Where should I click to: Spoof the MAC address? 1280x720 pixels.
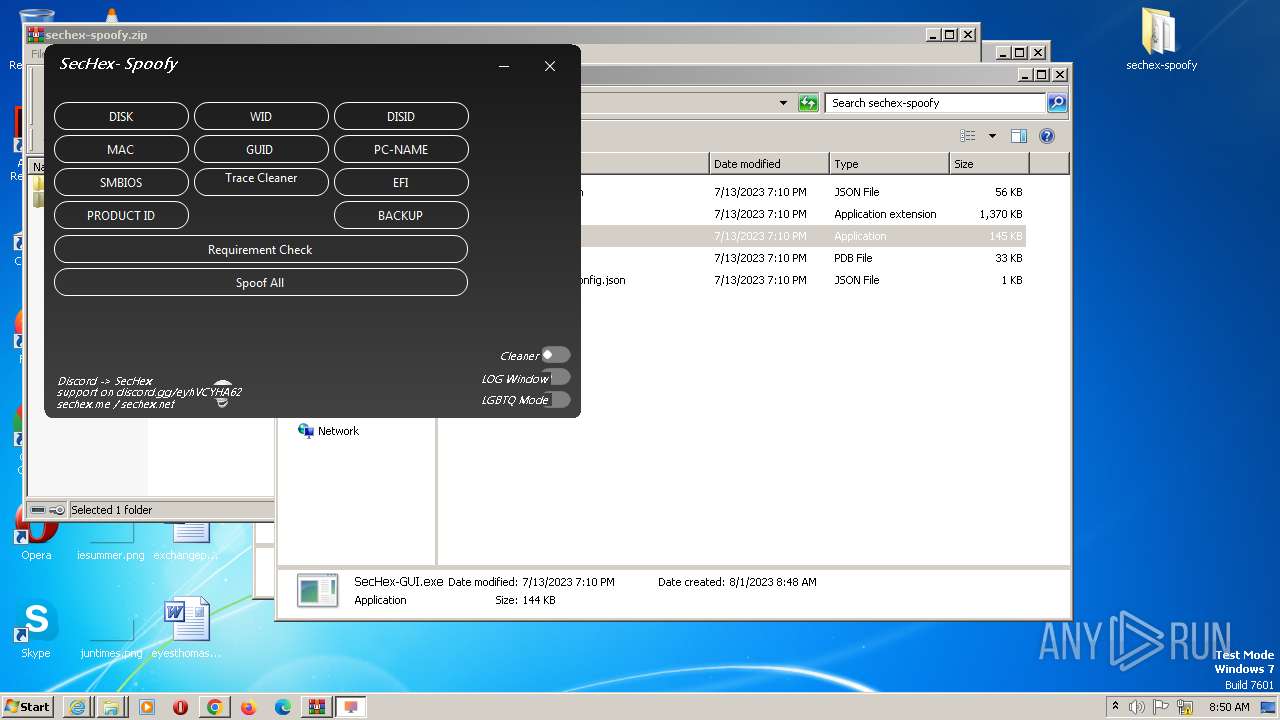click(x=121, y=149)
